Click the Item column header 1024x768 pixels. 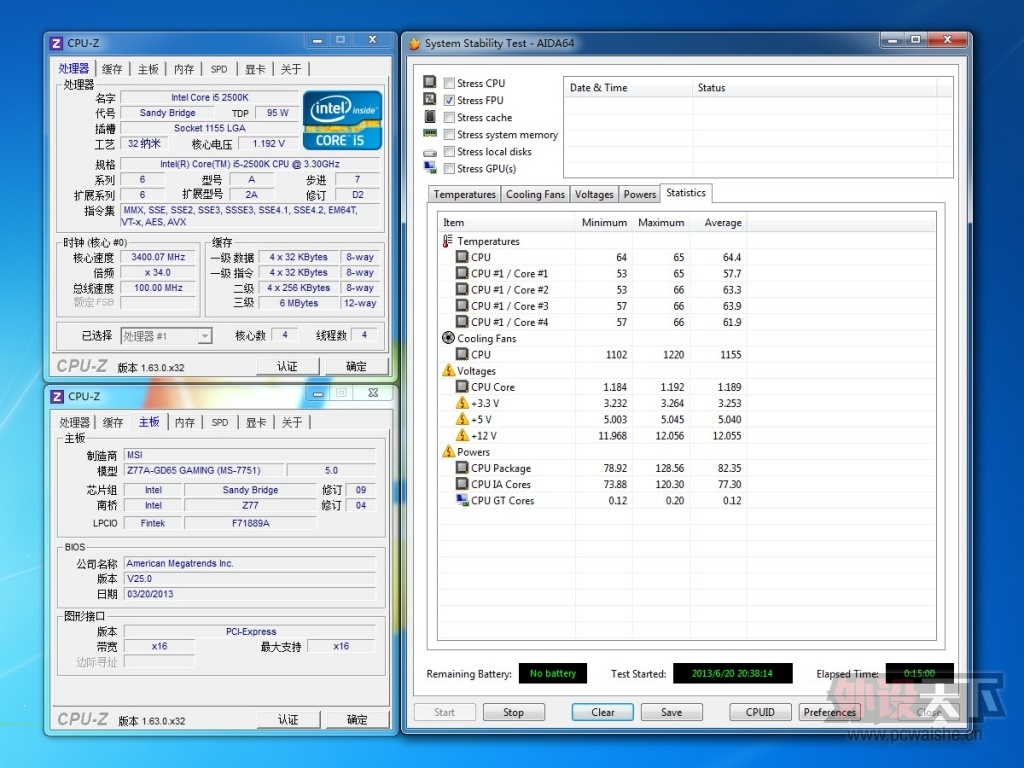click(x=506, y=222)
